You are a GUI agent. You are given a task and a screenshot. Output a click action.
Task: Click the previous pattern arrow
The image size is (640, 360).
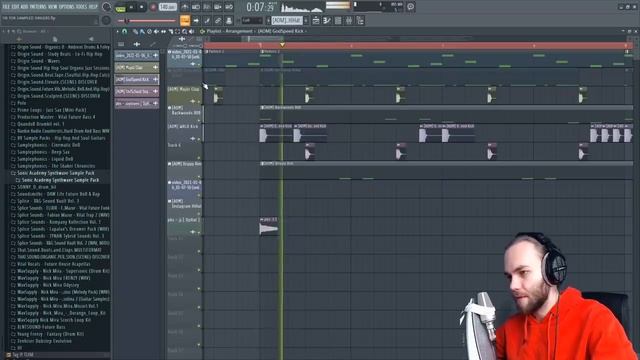(269, 20)
